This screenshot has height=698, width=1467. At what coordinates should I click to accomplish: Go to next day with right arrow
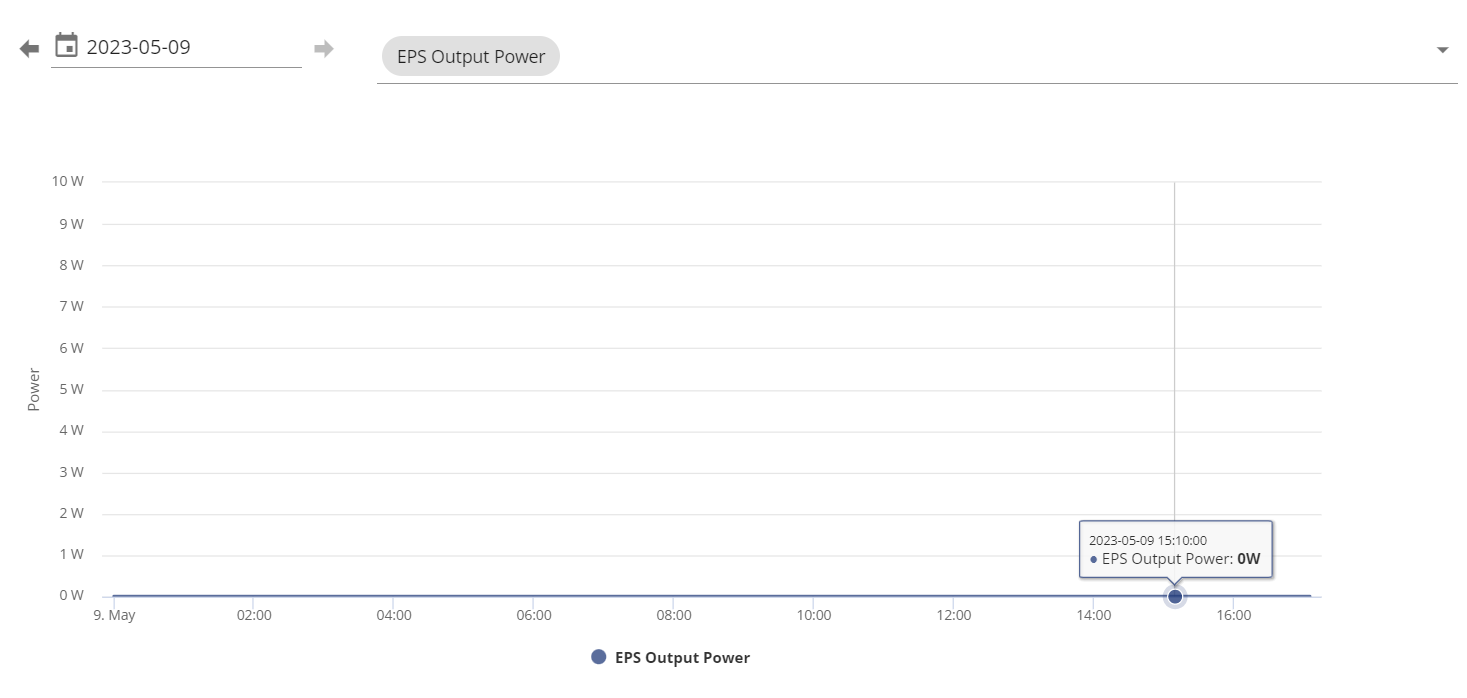coord(323,48)
